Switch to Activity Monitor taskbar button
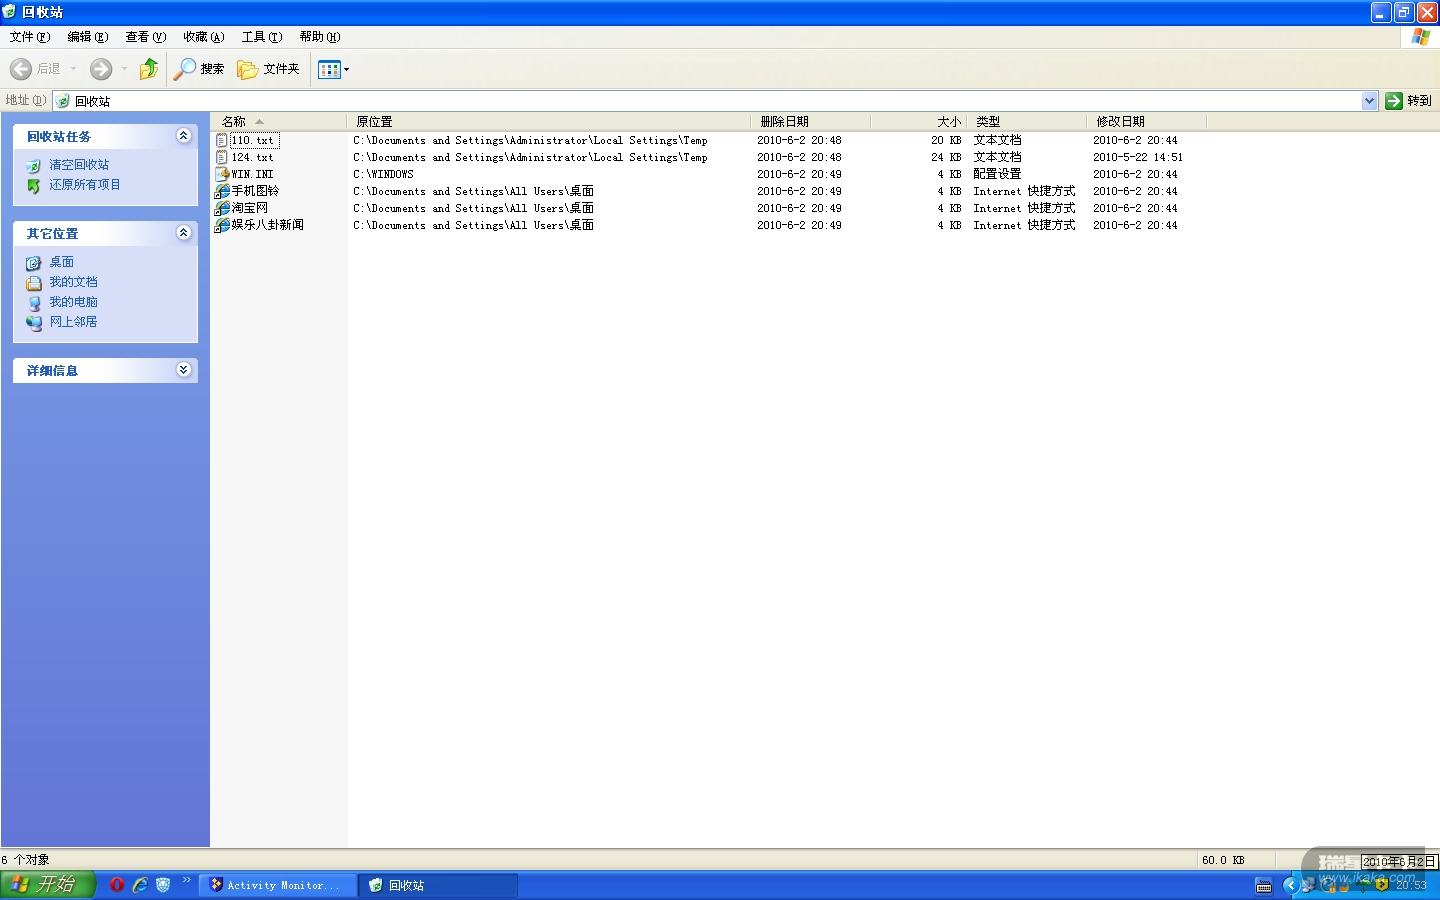 [x=277, y=886]
